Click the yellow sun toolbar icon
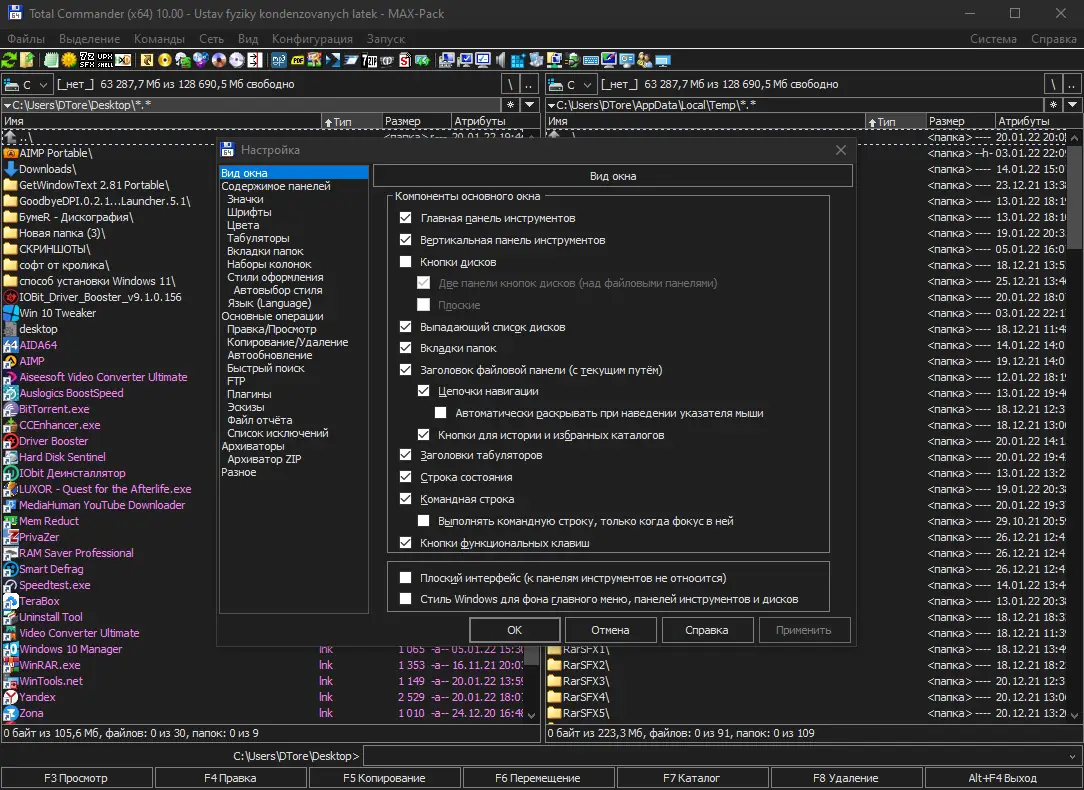The width and height of the screenshot is (1084, 790). pos(69,60)
